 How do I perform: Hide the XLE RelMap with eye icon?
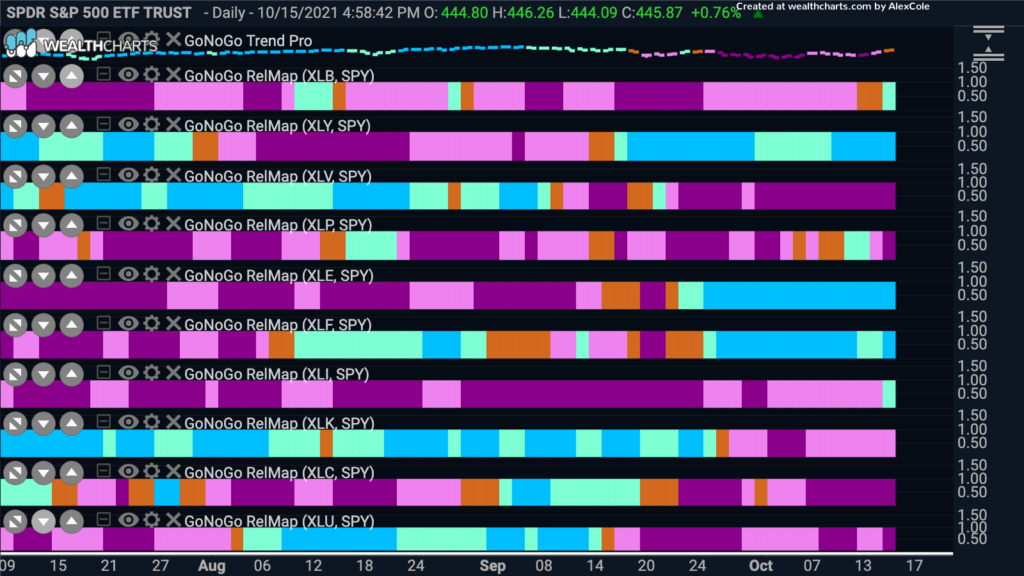tap(128, 274)
